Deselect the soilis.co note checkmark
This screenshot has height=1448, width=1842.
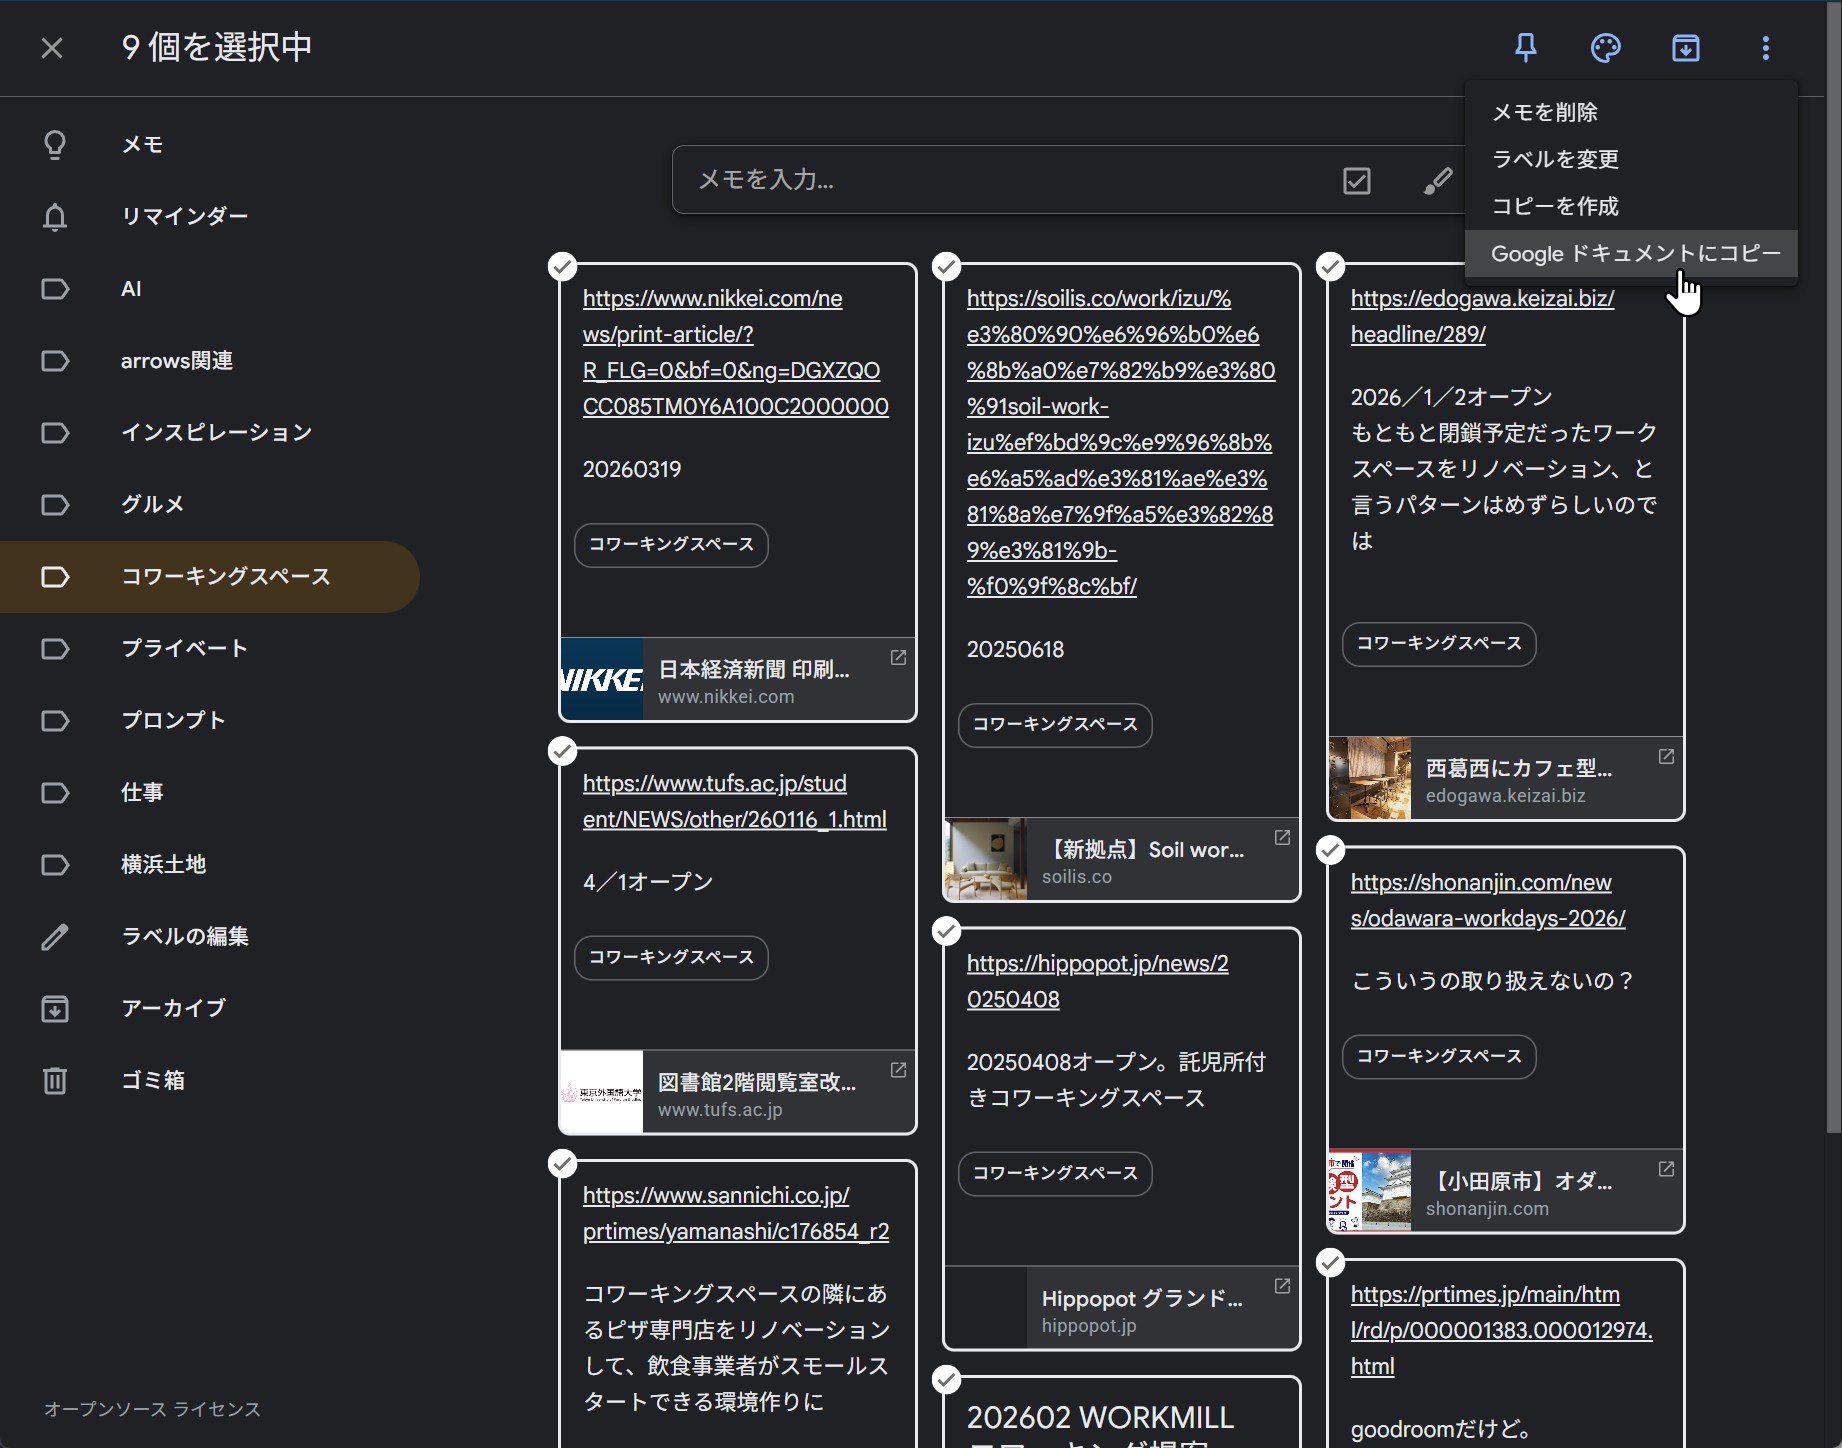coord(946,267)
